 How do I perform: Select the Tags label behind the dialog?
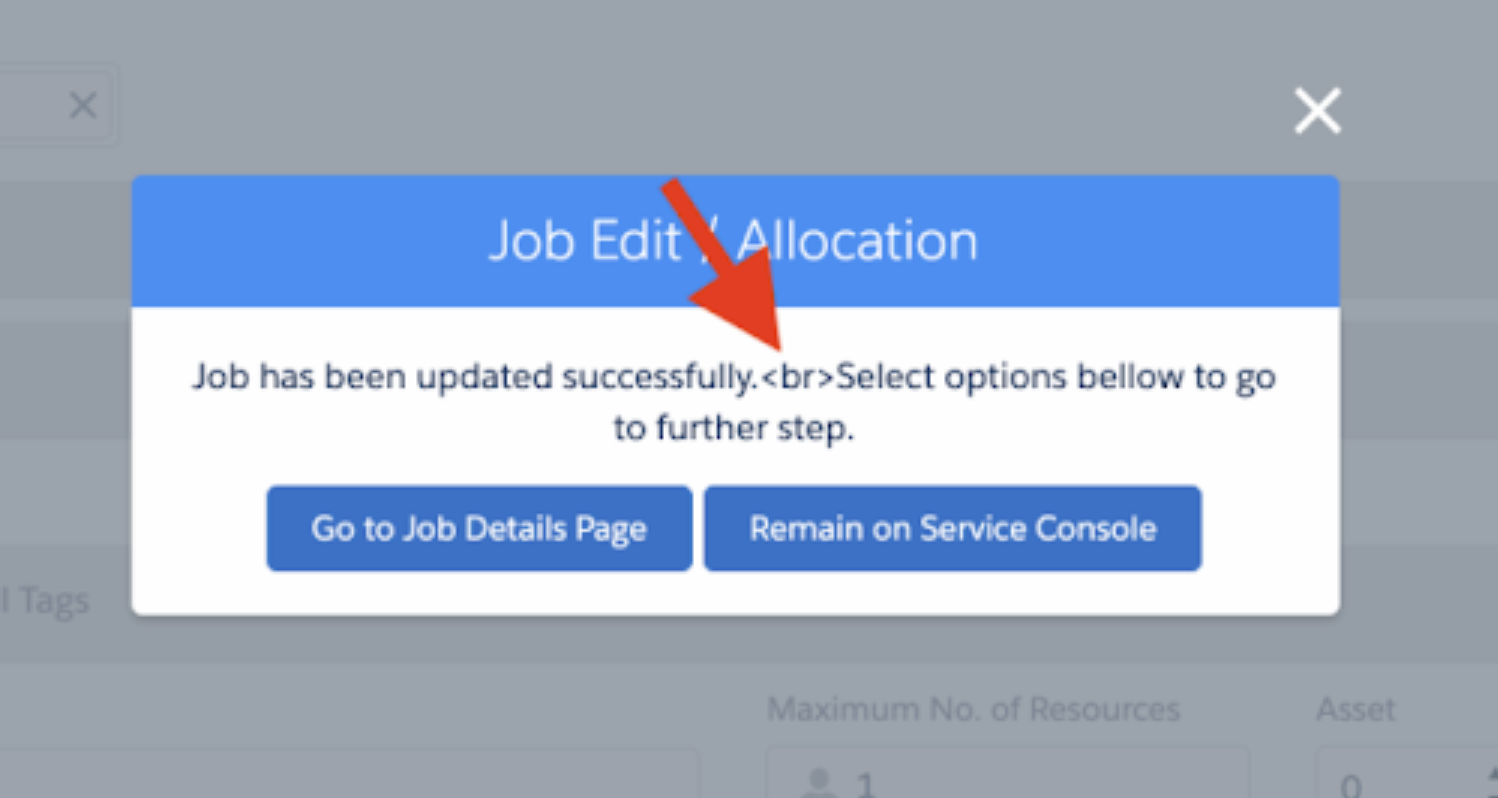[x=52, y=601]
